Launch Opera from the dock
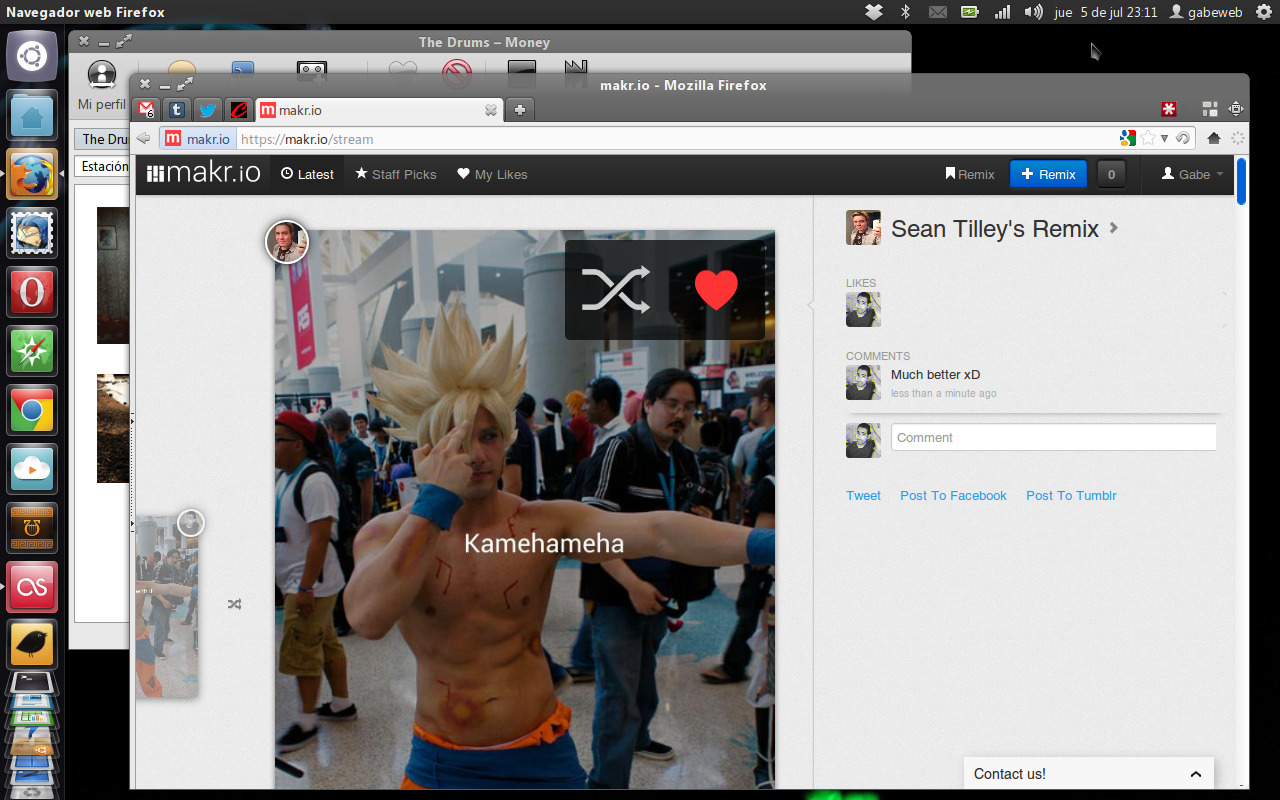The width and height of the screenshot is (1280, 800). tap(32, 292)
